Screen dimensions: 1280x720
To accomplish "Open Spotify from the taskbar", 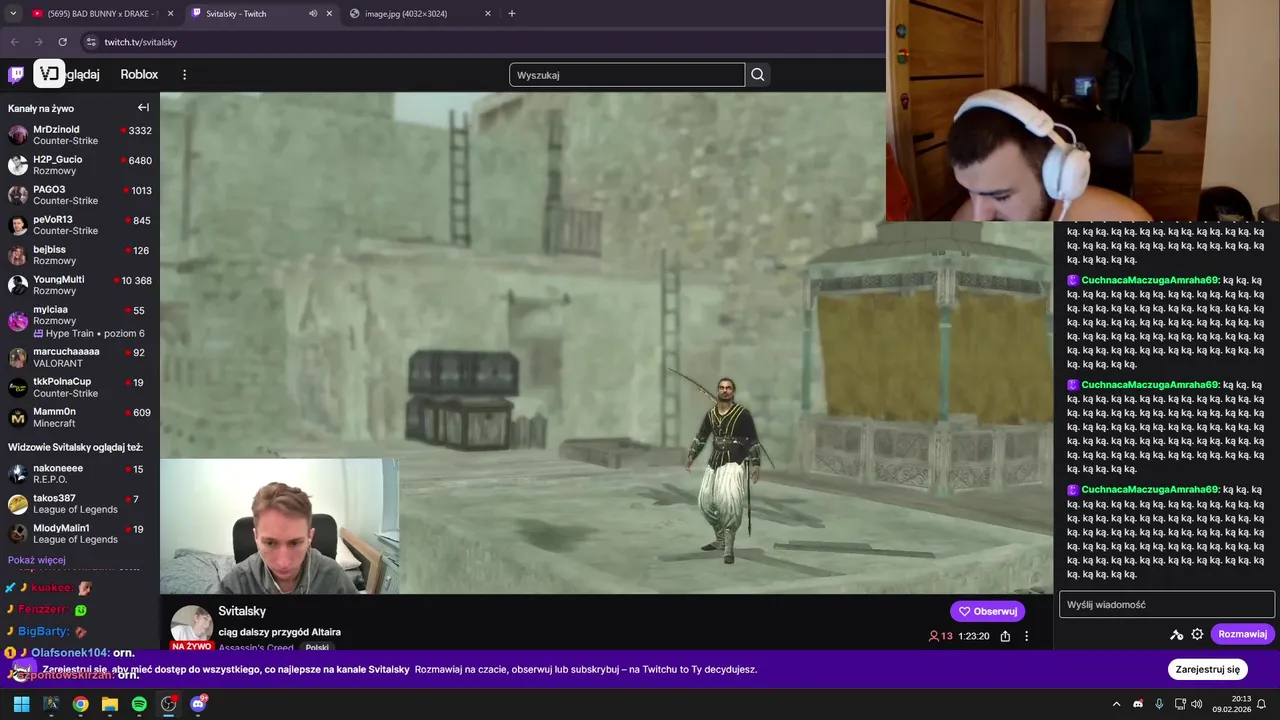I will (x=139, y=704).
